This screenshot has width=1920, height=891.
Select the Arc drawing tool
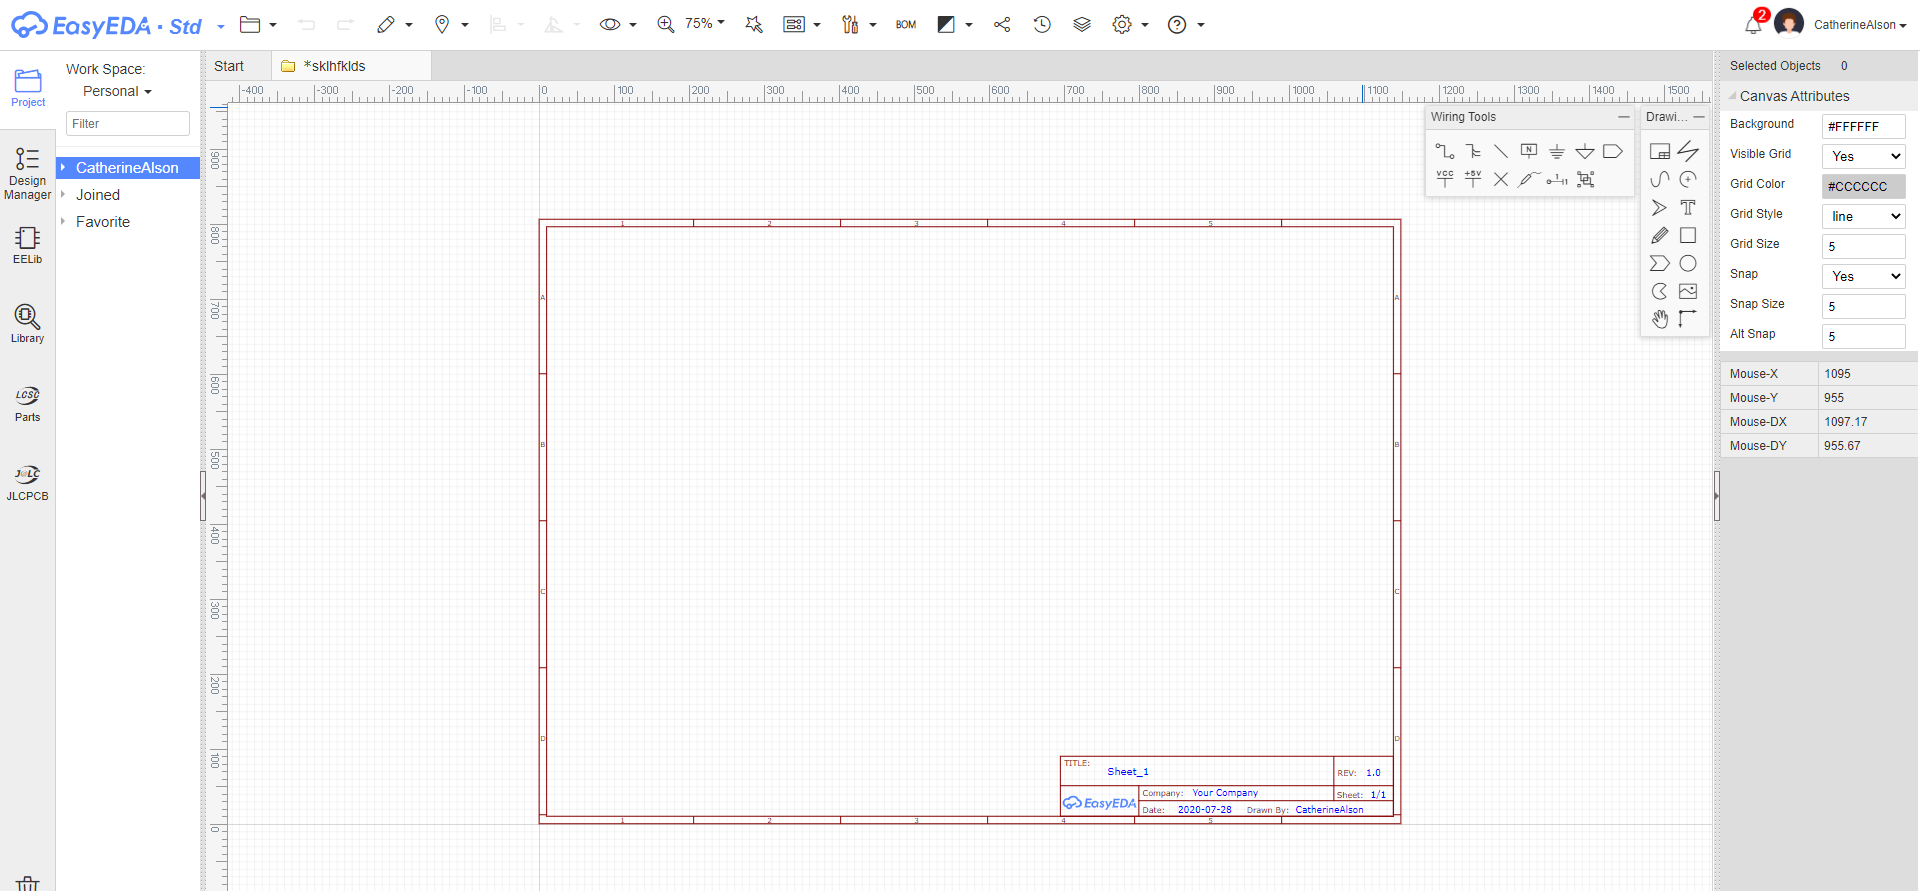pyautogui.click(x=1688, y=179)
